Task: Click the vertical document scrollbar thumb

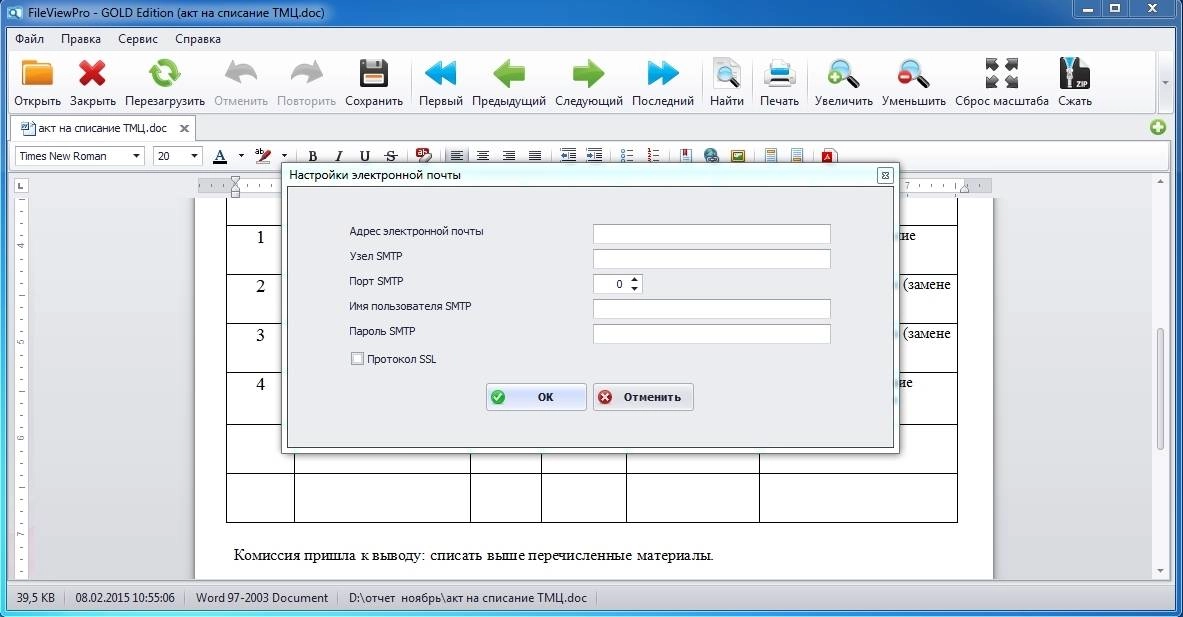Action: (x=1161, y=390)
